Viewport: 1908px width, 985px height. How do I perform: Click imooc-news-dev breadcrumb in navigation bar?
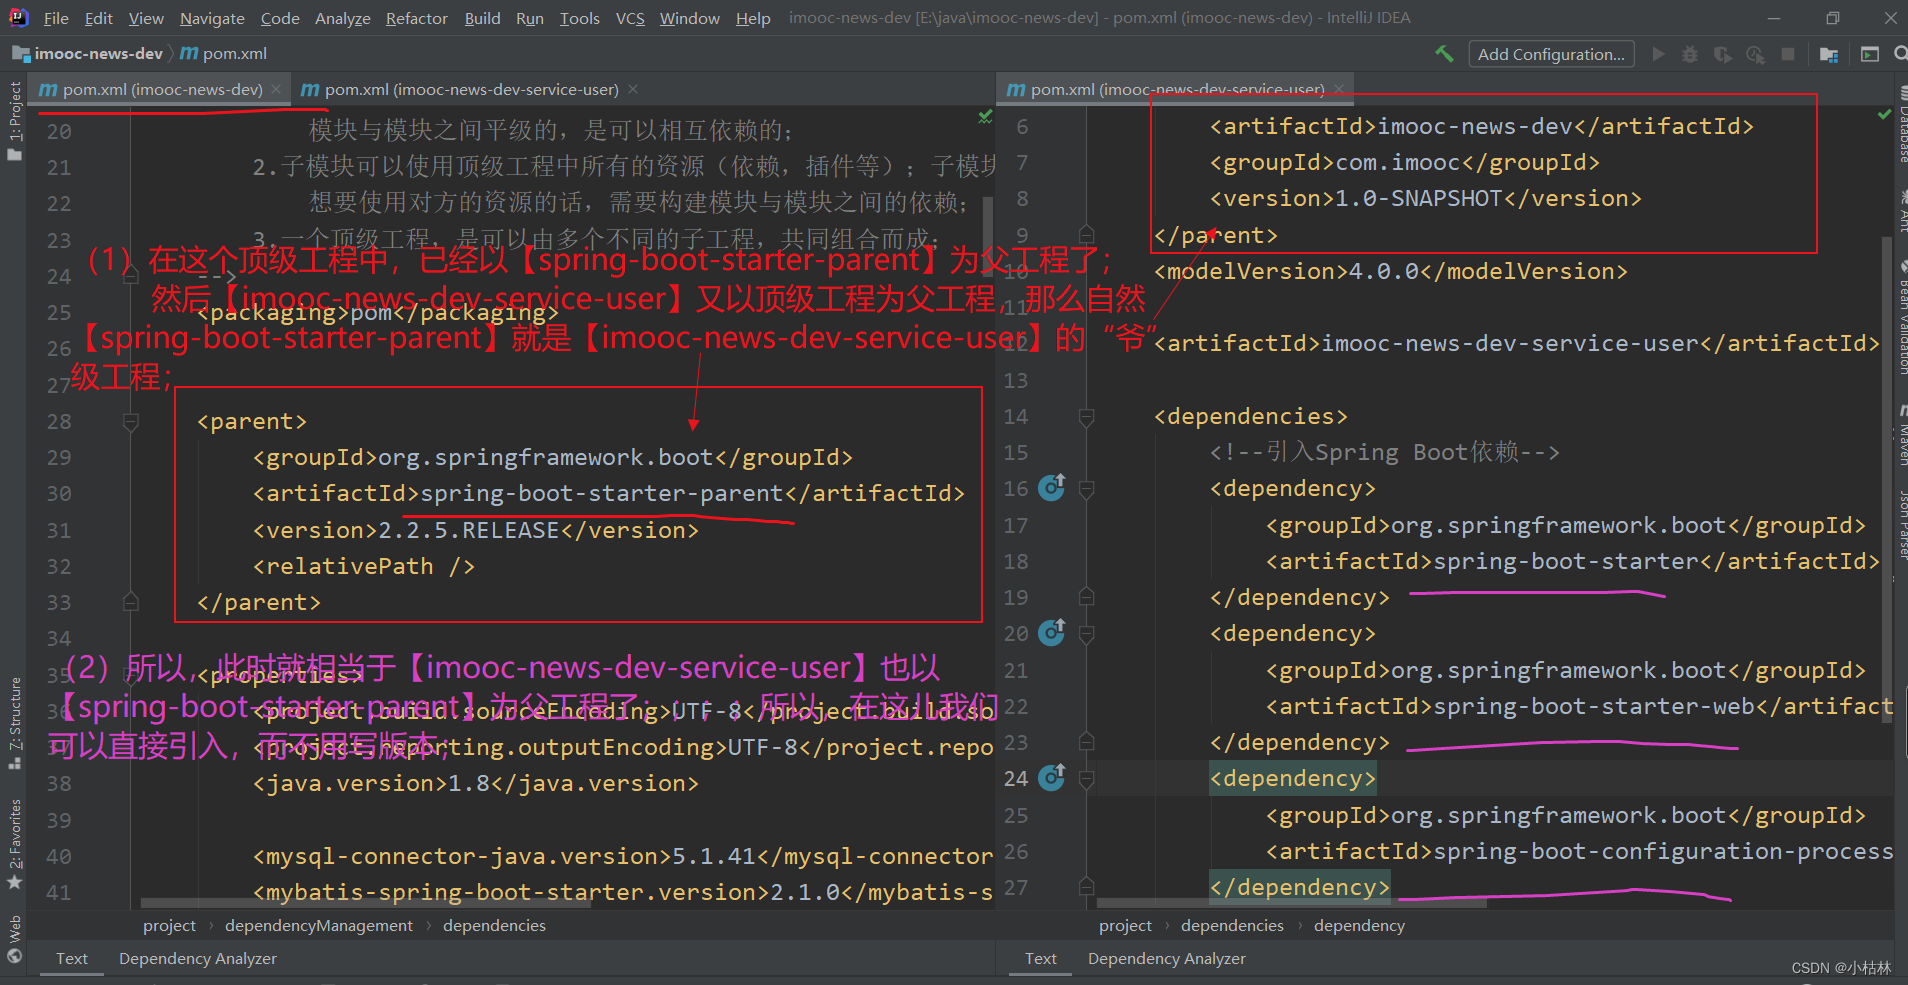(88, 54)
